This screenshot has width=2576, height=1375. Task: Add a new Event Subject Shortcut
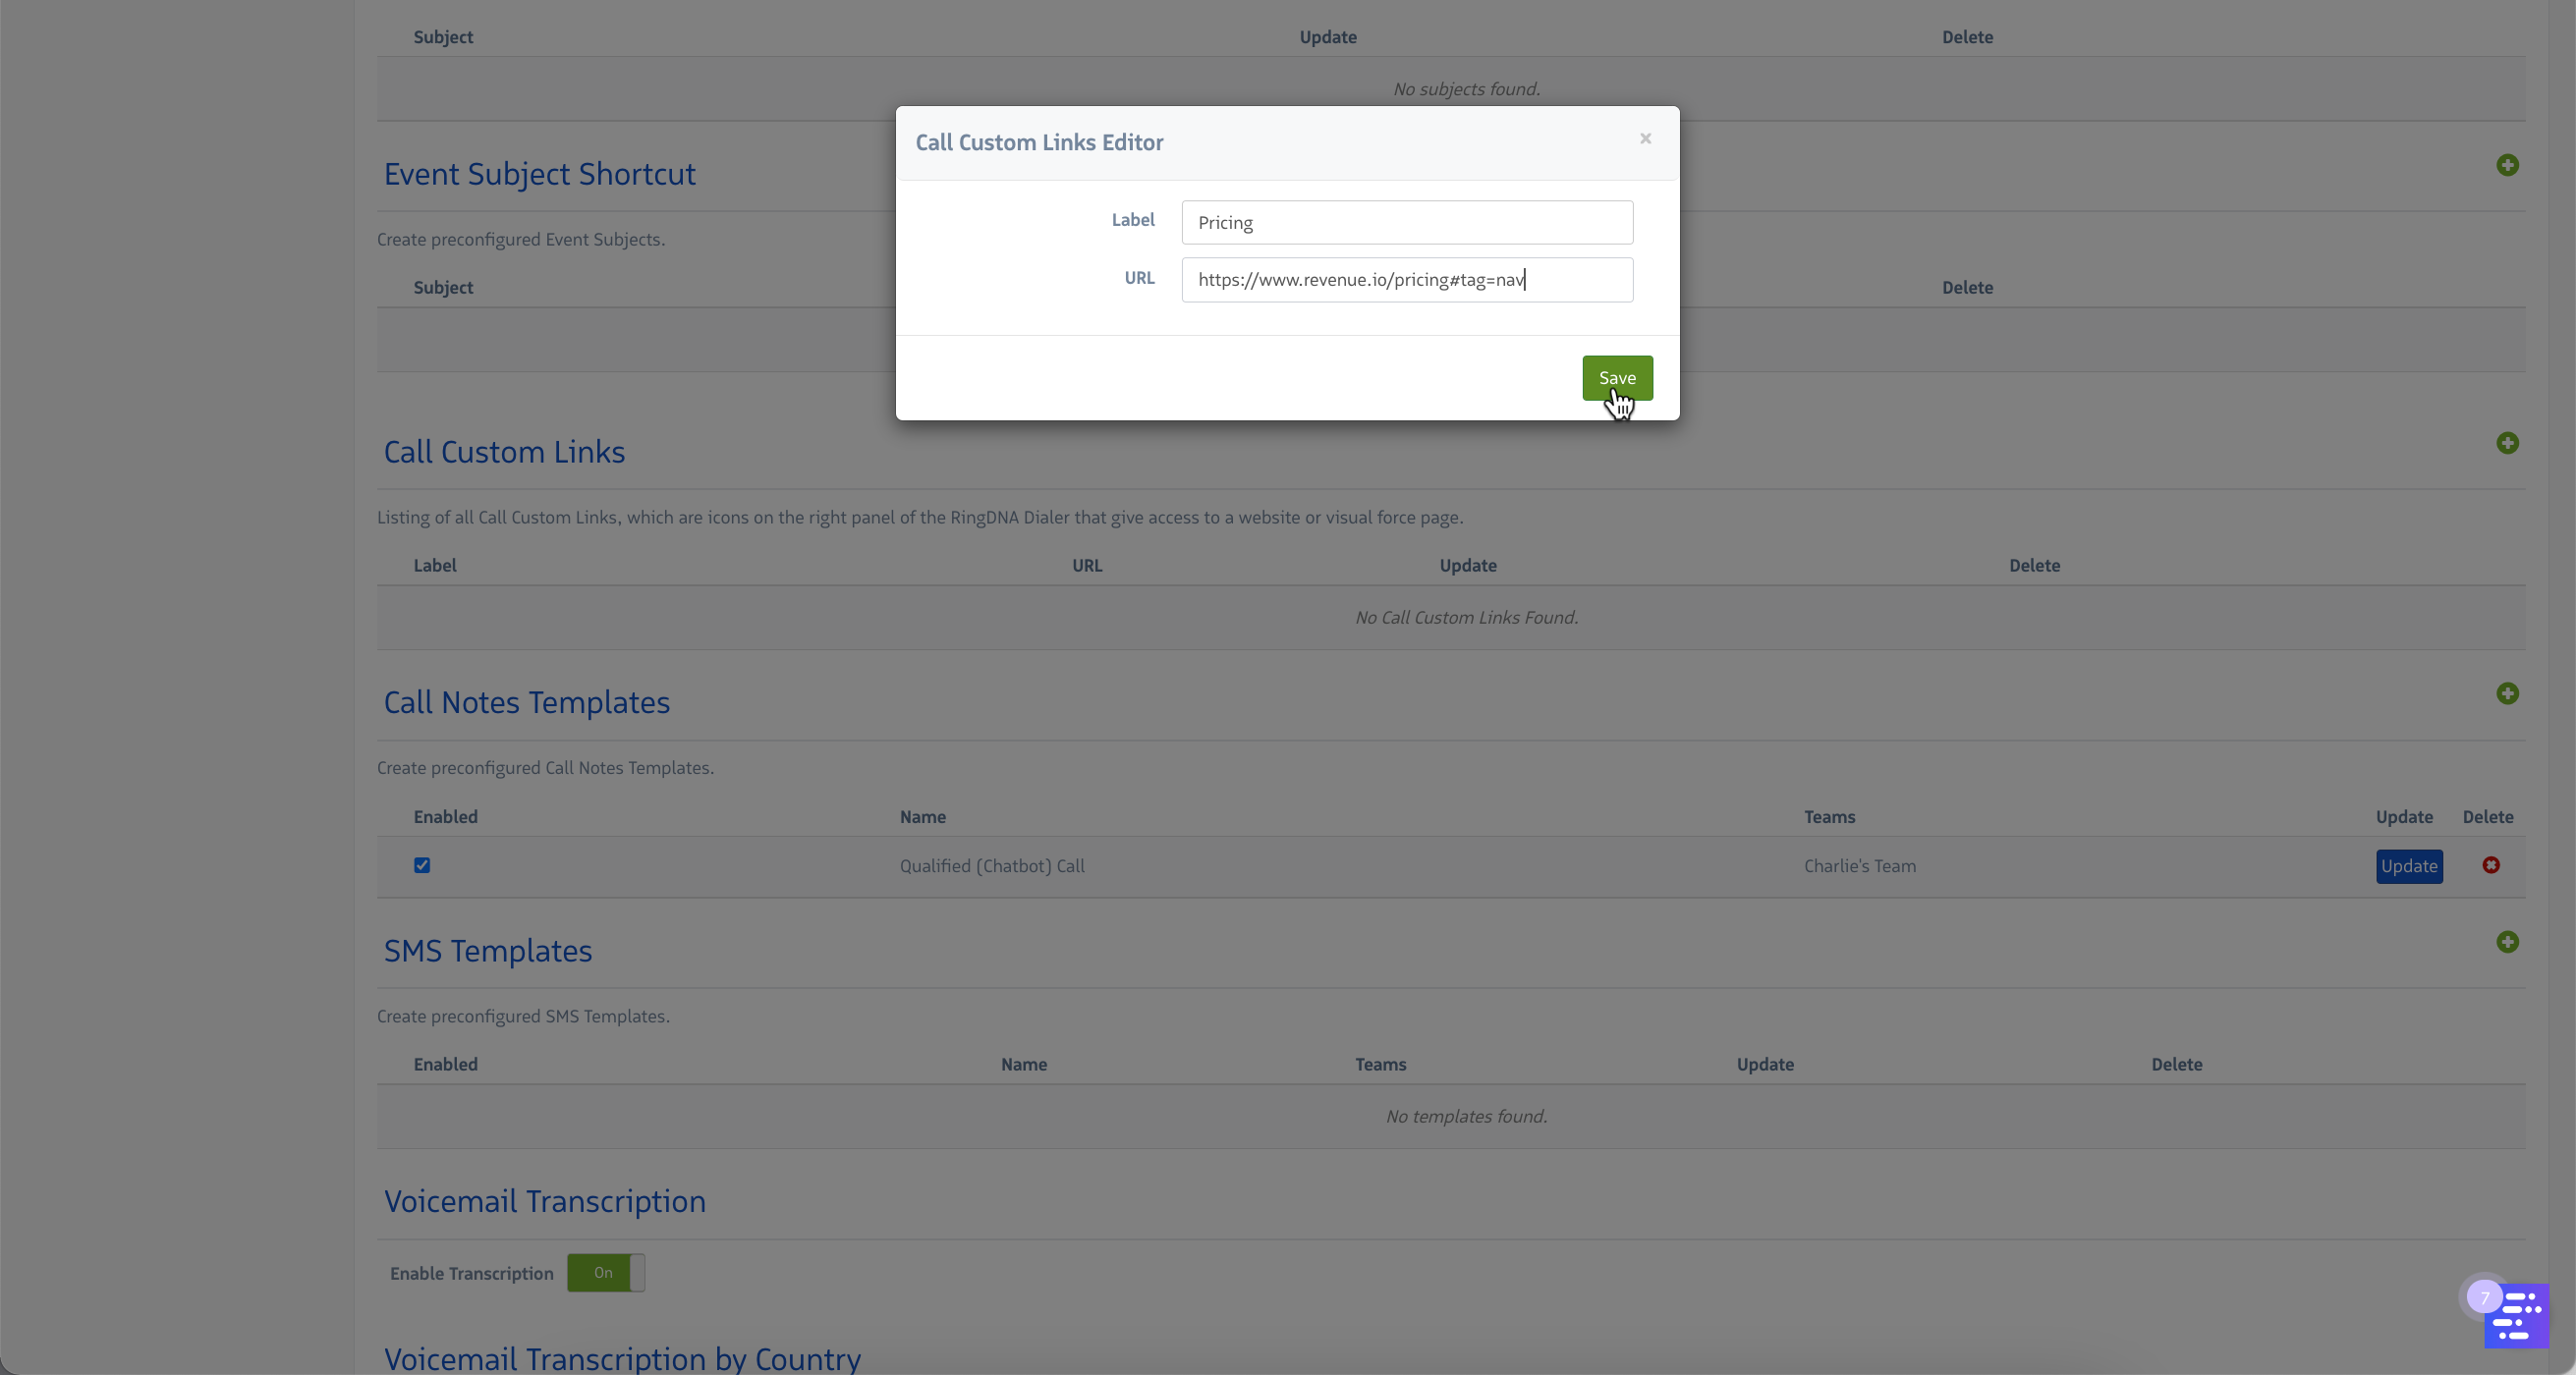(x=2506, y=165)
